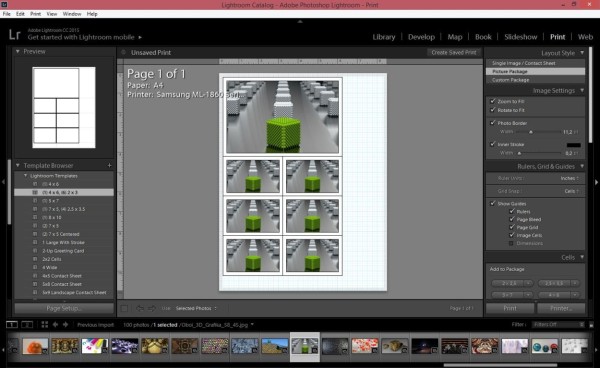Screen dimensions: 600x368
Task: Select the orange fruit thumbnail in filmstrip
Action: (35, 346)
